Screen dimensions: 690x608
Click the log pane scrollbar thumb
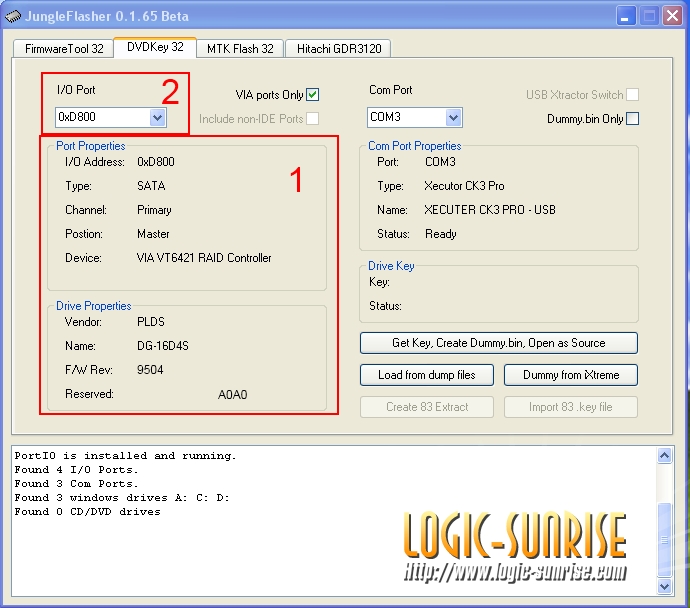click(664, 540)
